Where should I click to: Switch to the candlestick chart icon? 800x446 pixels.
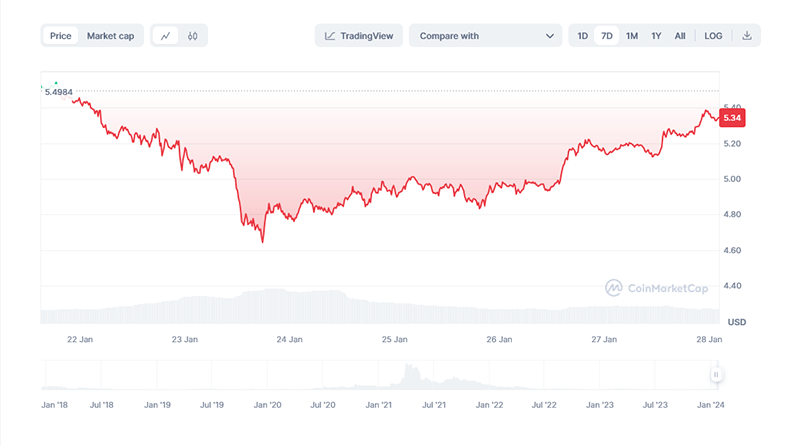coord(193,36)
